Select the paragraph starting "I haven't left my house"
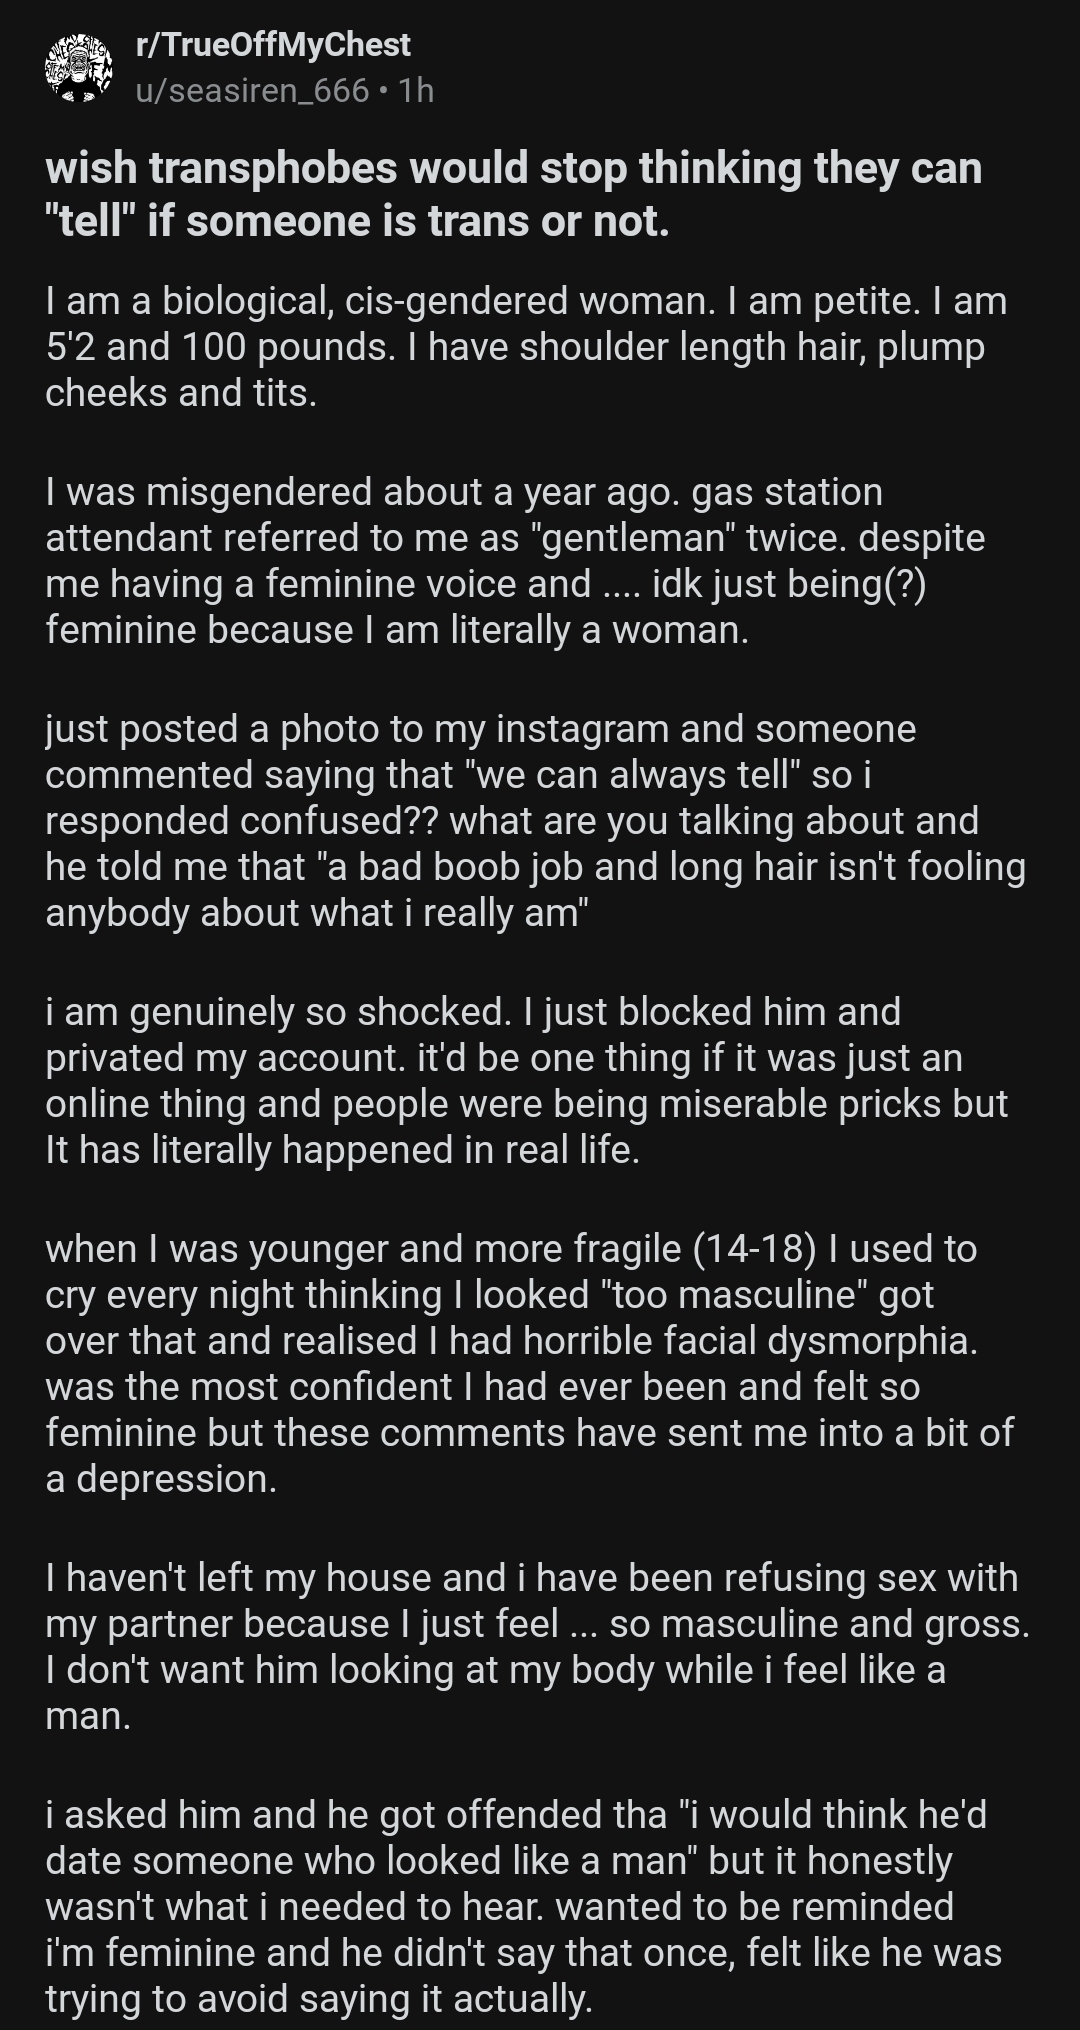The width and height of the screenshot is (1080, 2030). click(x=537, y=1647)
